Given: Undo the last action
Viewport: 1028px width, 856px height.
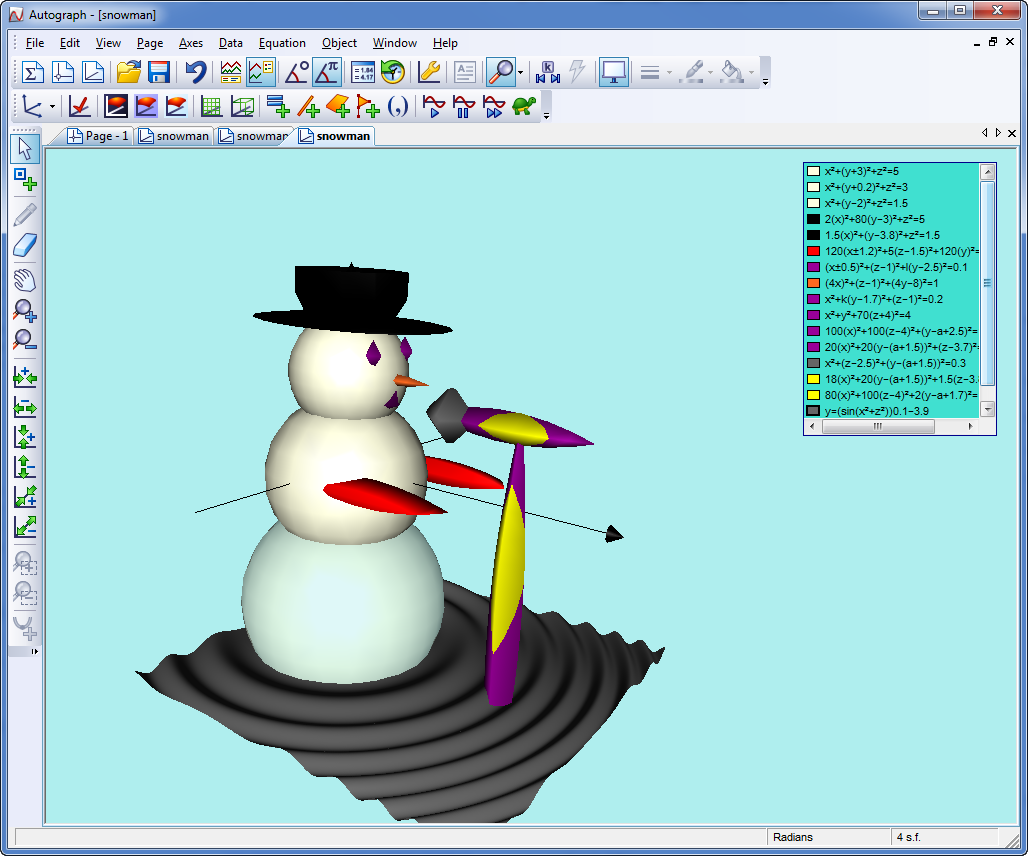Looking at the screenshot, I should pyautogui.click(x=195, y=72).
